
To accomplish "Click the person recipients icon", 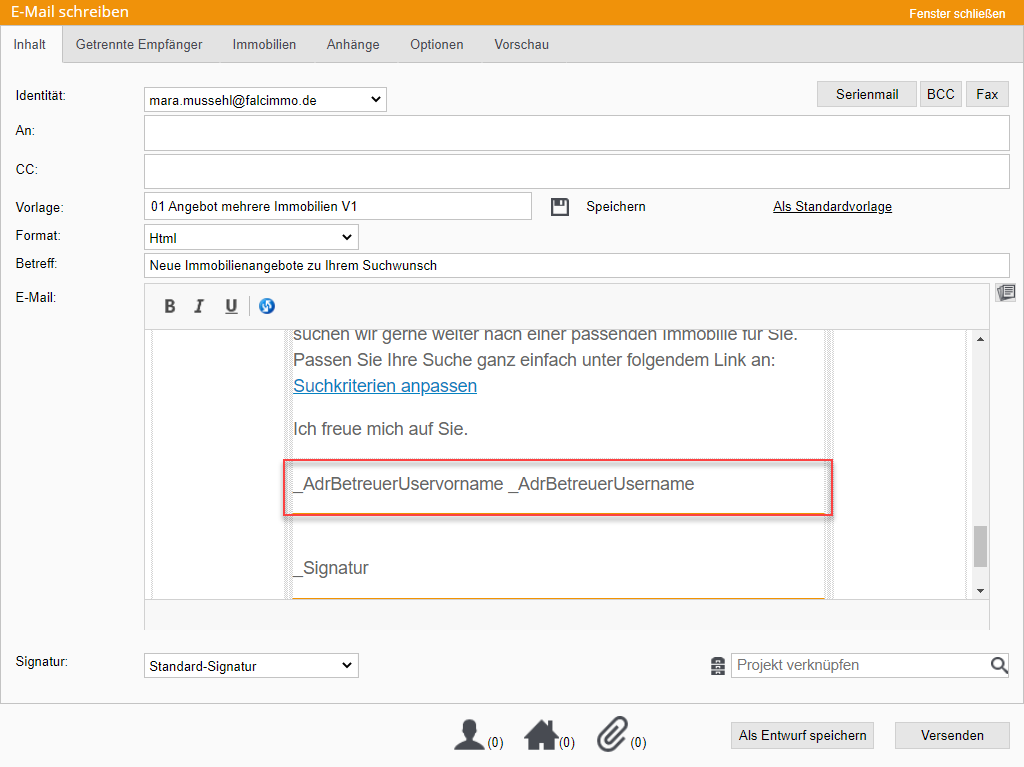I will (469, 735).
